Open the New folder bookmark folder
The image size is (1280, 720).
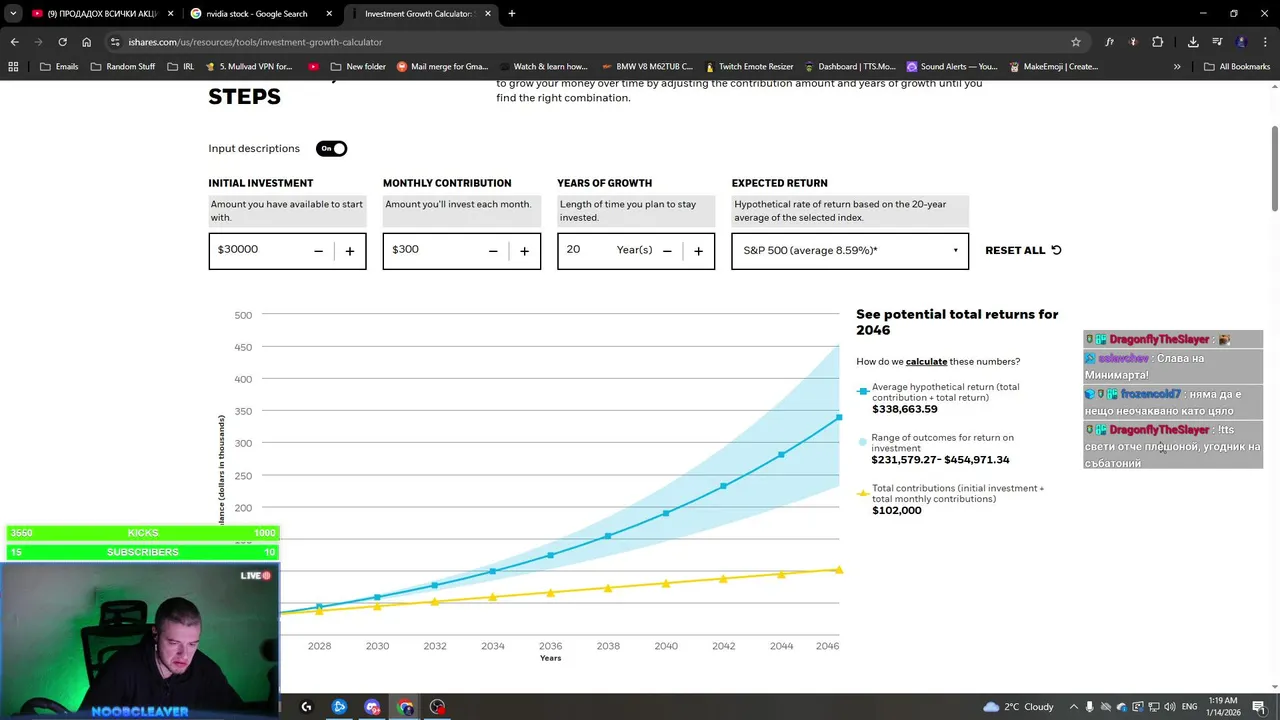(356, 67)
